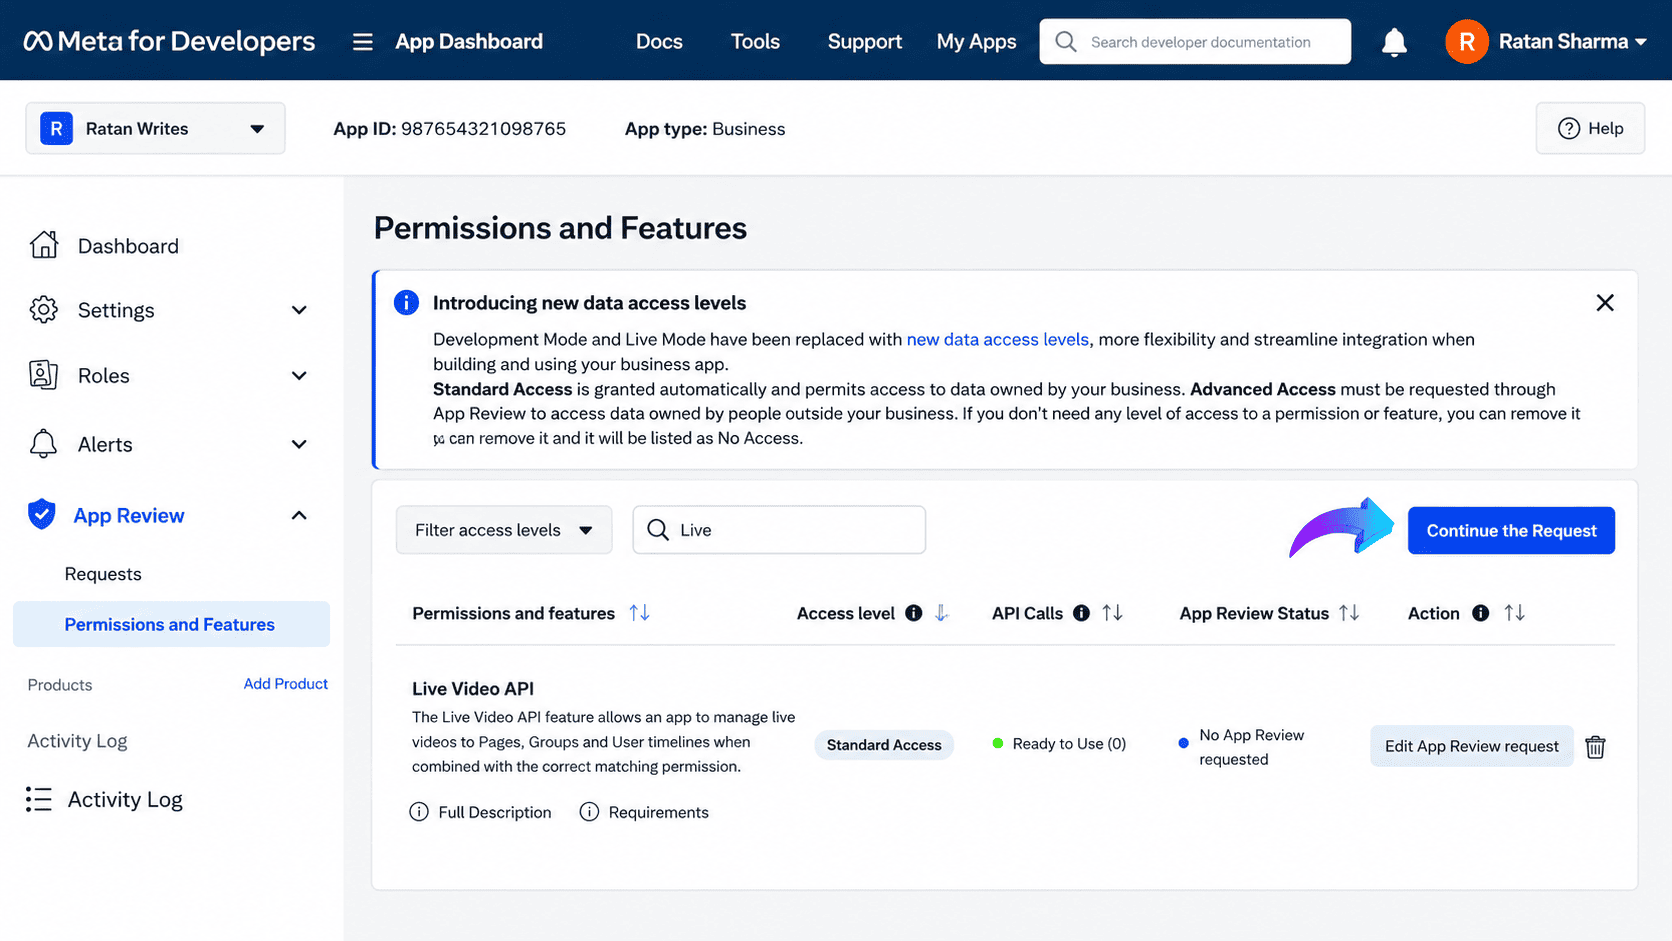
Task: Follow the new data access levels link
Action: (x=997, y=339)
